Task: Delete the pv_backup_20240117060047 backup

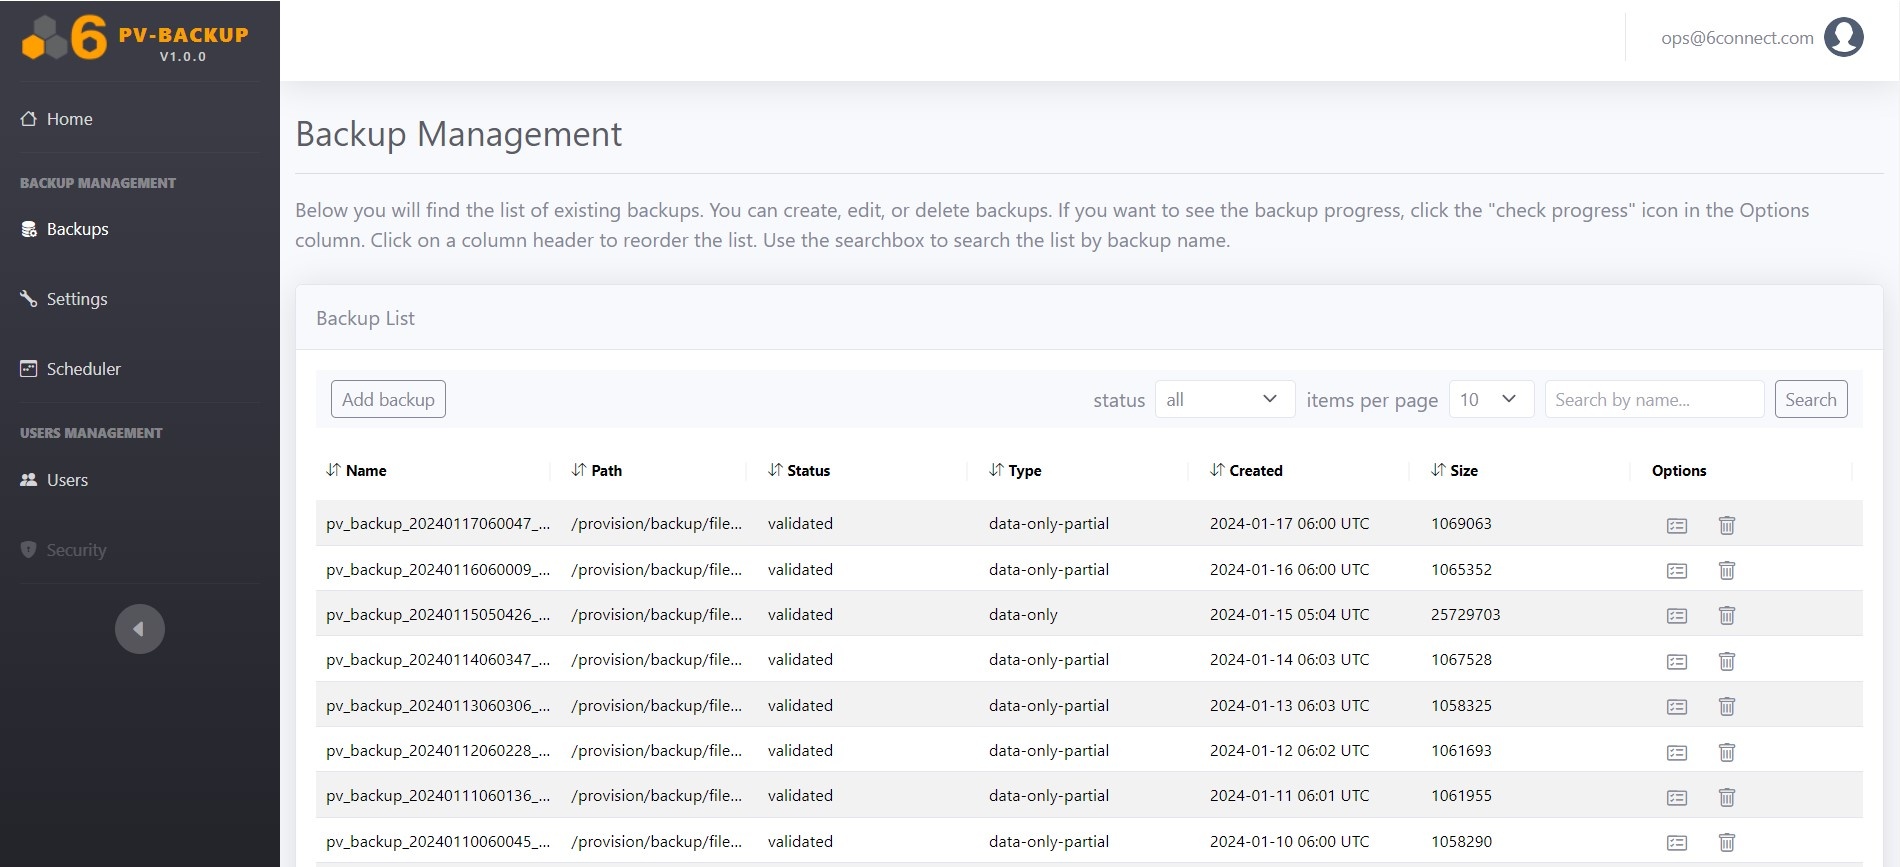Action: (1726, 525)
